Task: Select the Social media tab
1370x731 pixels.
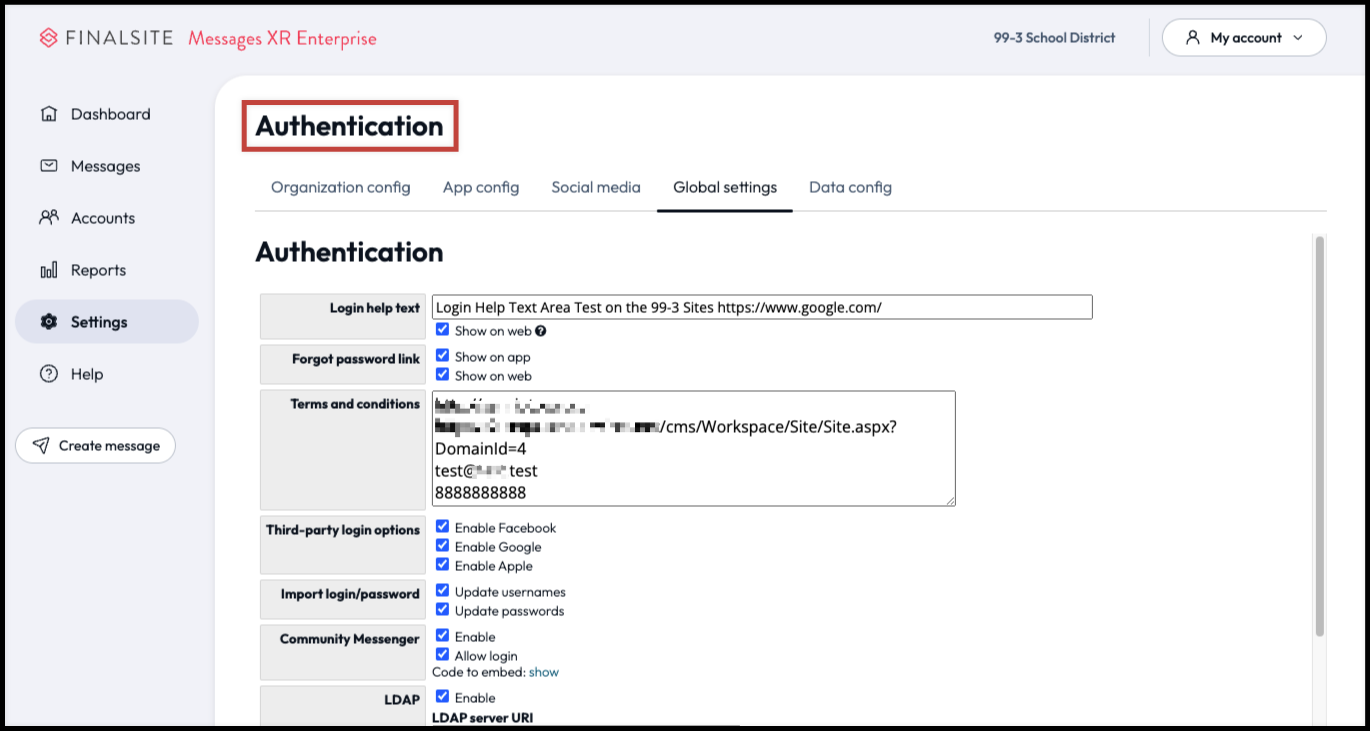Action: pos(596,187)
